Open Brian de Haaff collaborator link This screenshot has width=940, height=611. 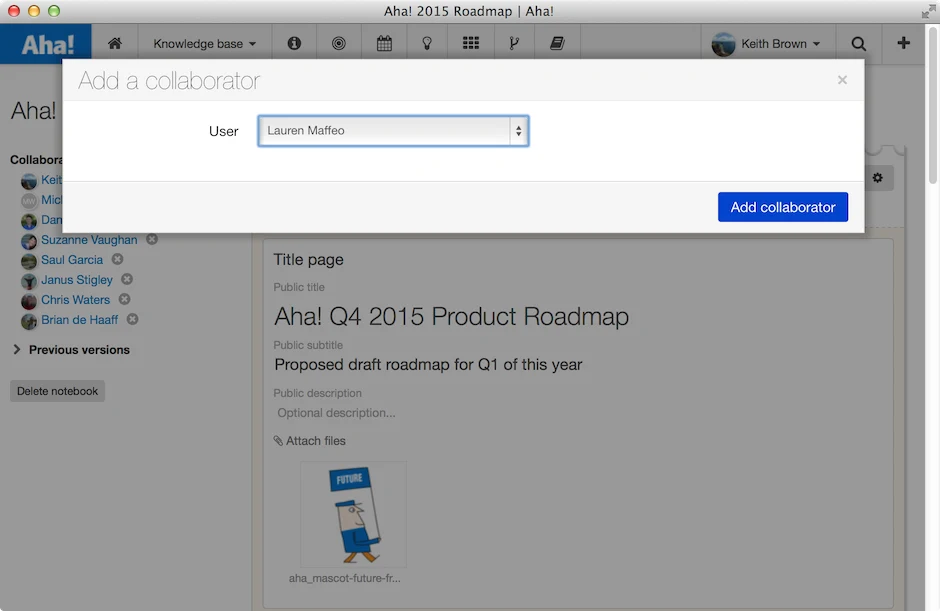80,320
